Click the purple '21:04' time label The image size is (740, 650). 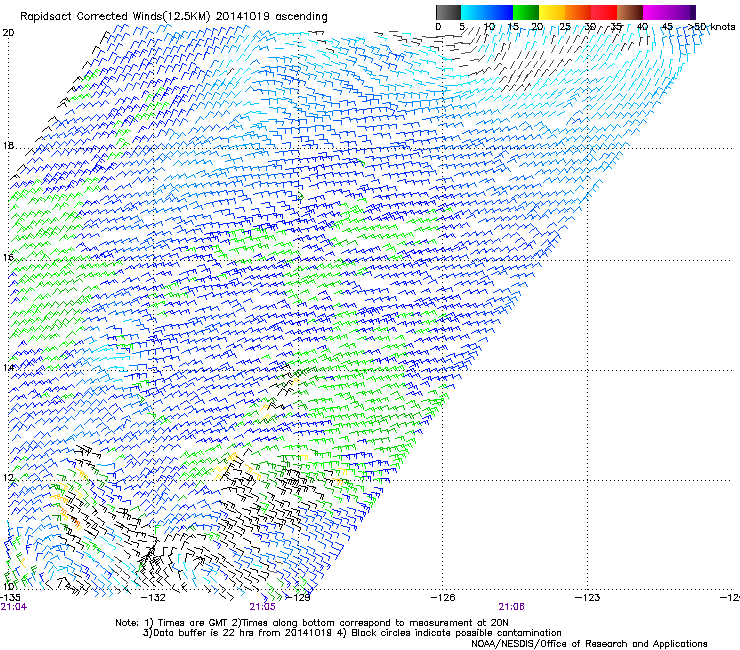pos(14,607)
